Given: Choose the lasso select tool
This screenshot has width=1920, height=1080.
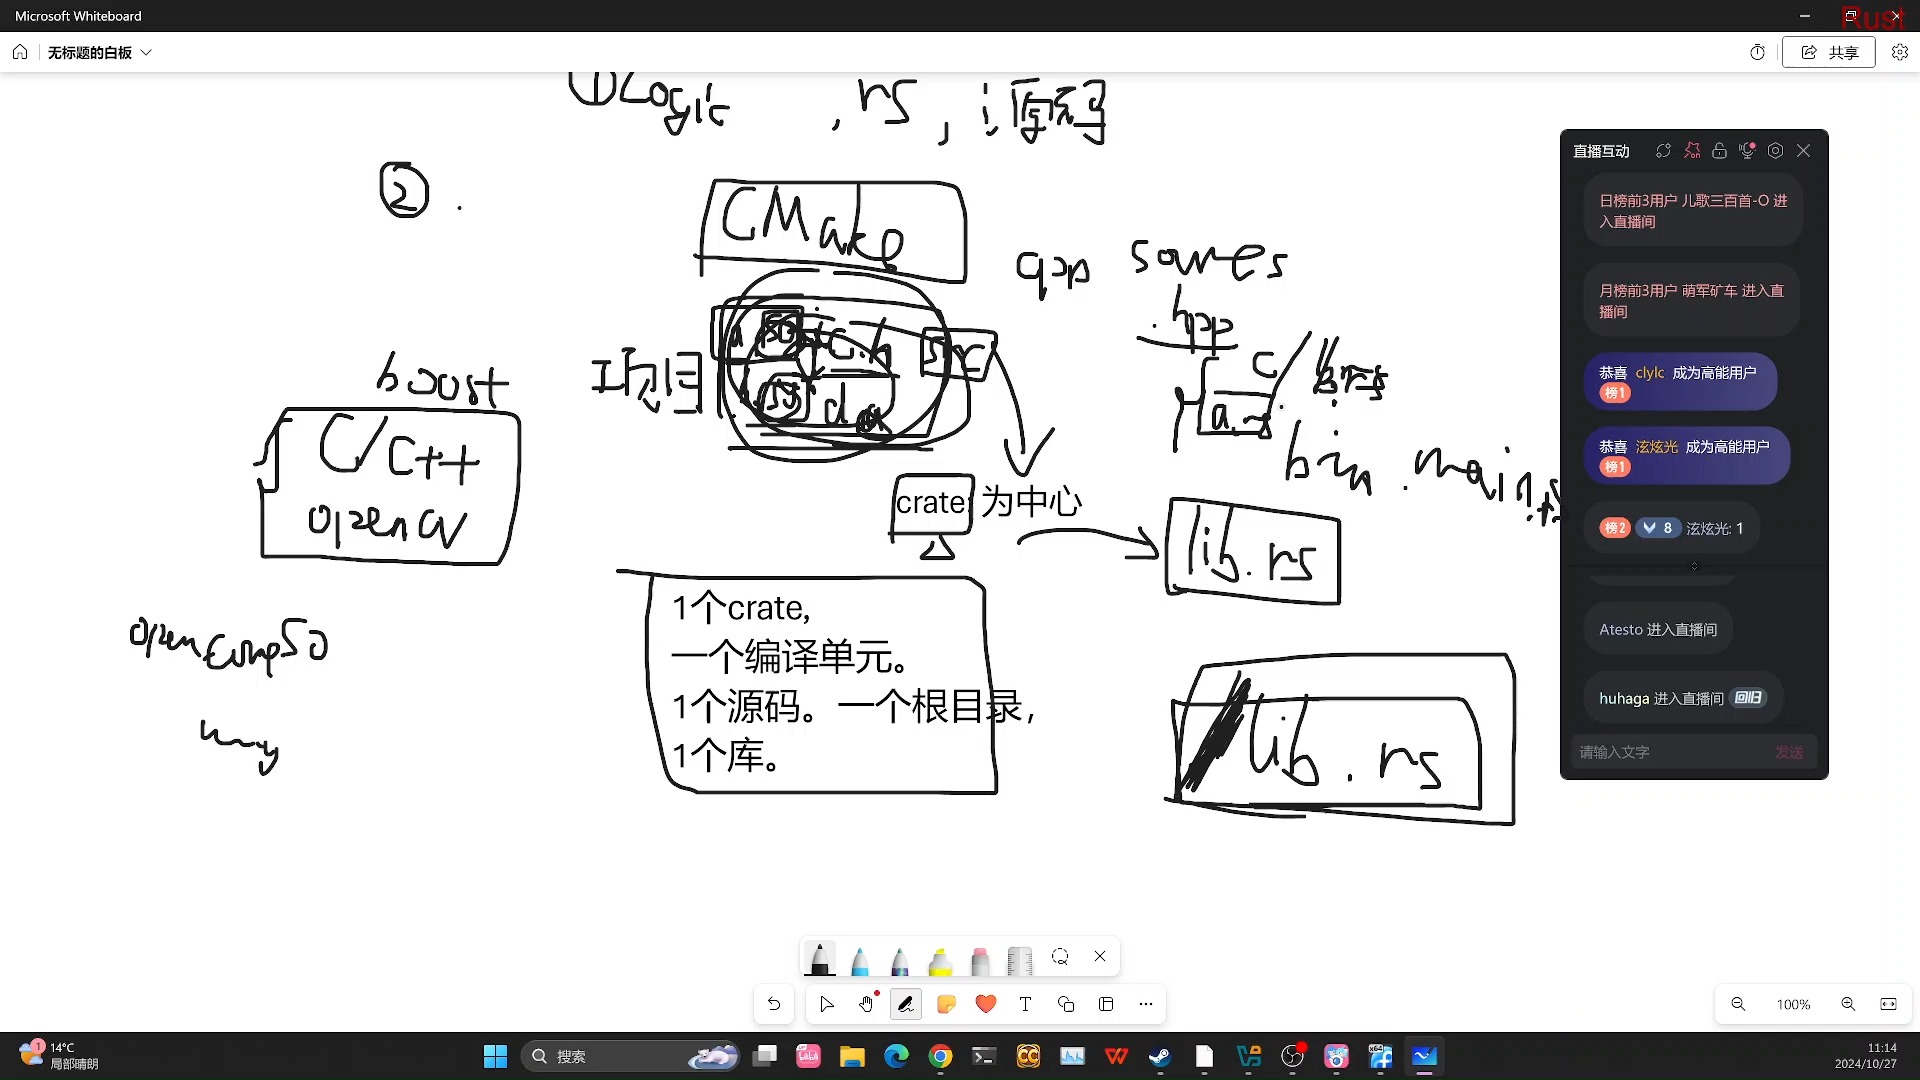Looking at the screenshot, I should pyautogui.click(x=1060, y=957).
